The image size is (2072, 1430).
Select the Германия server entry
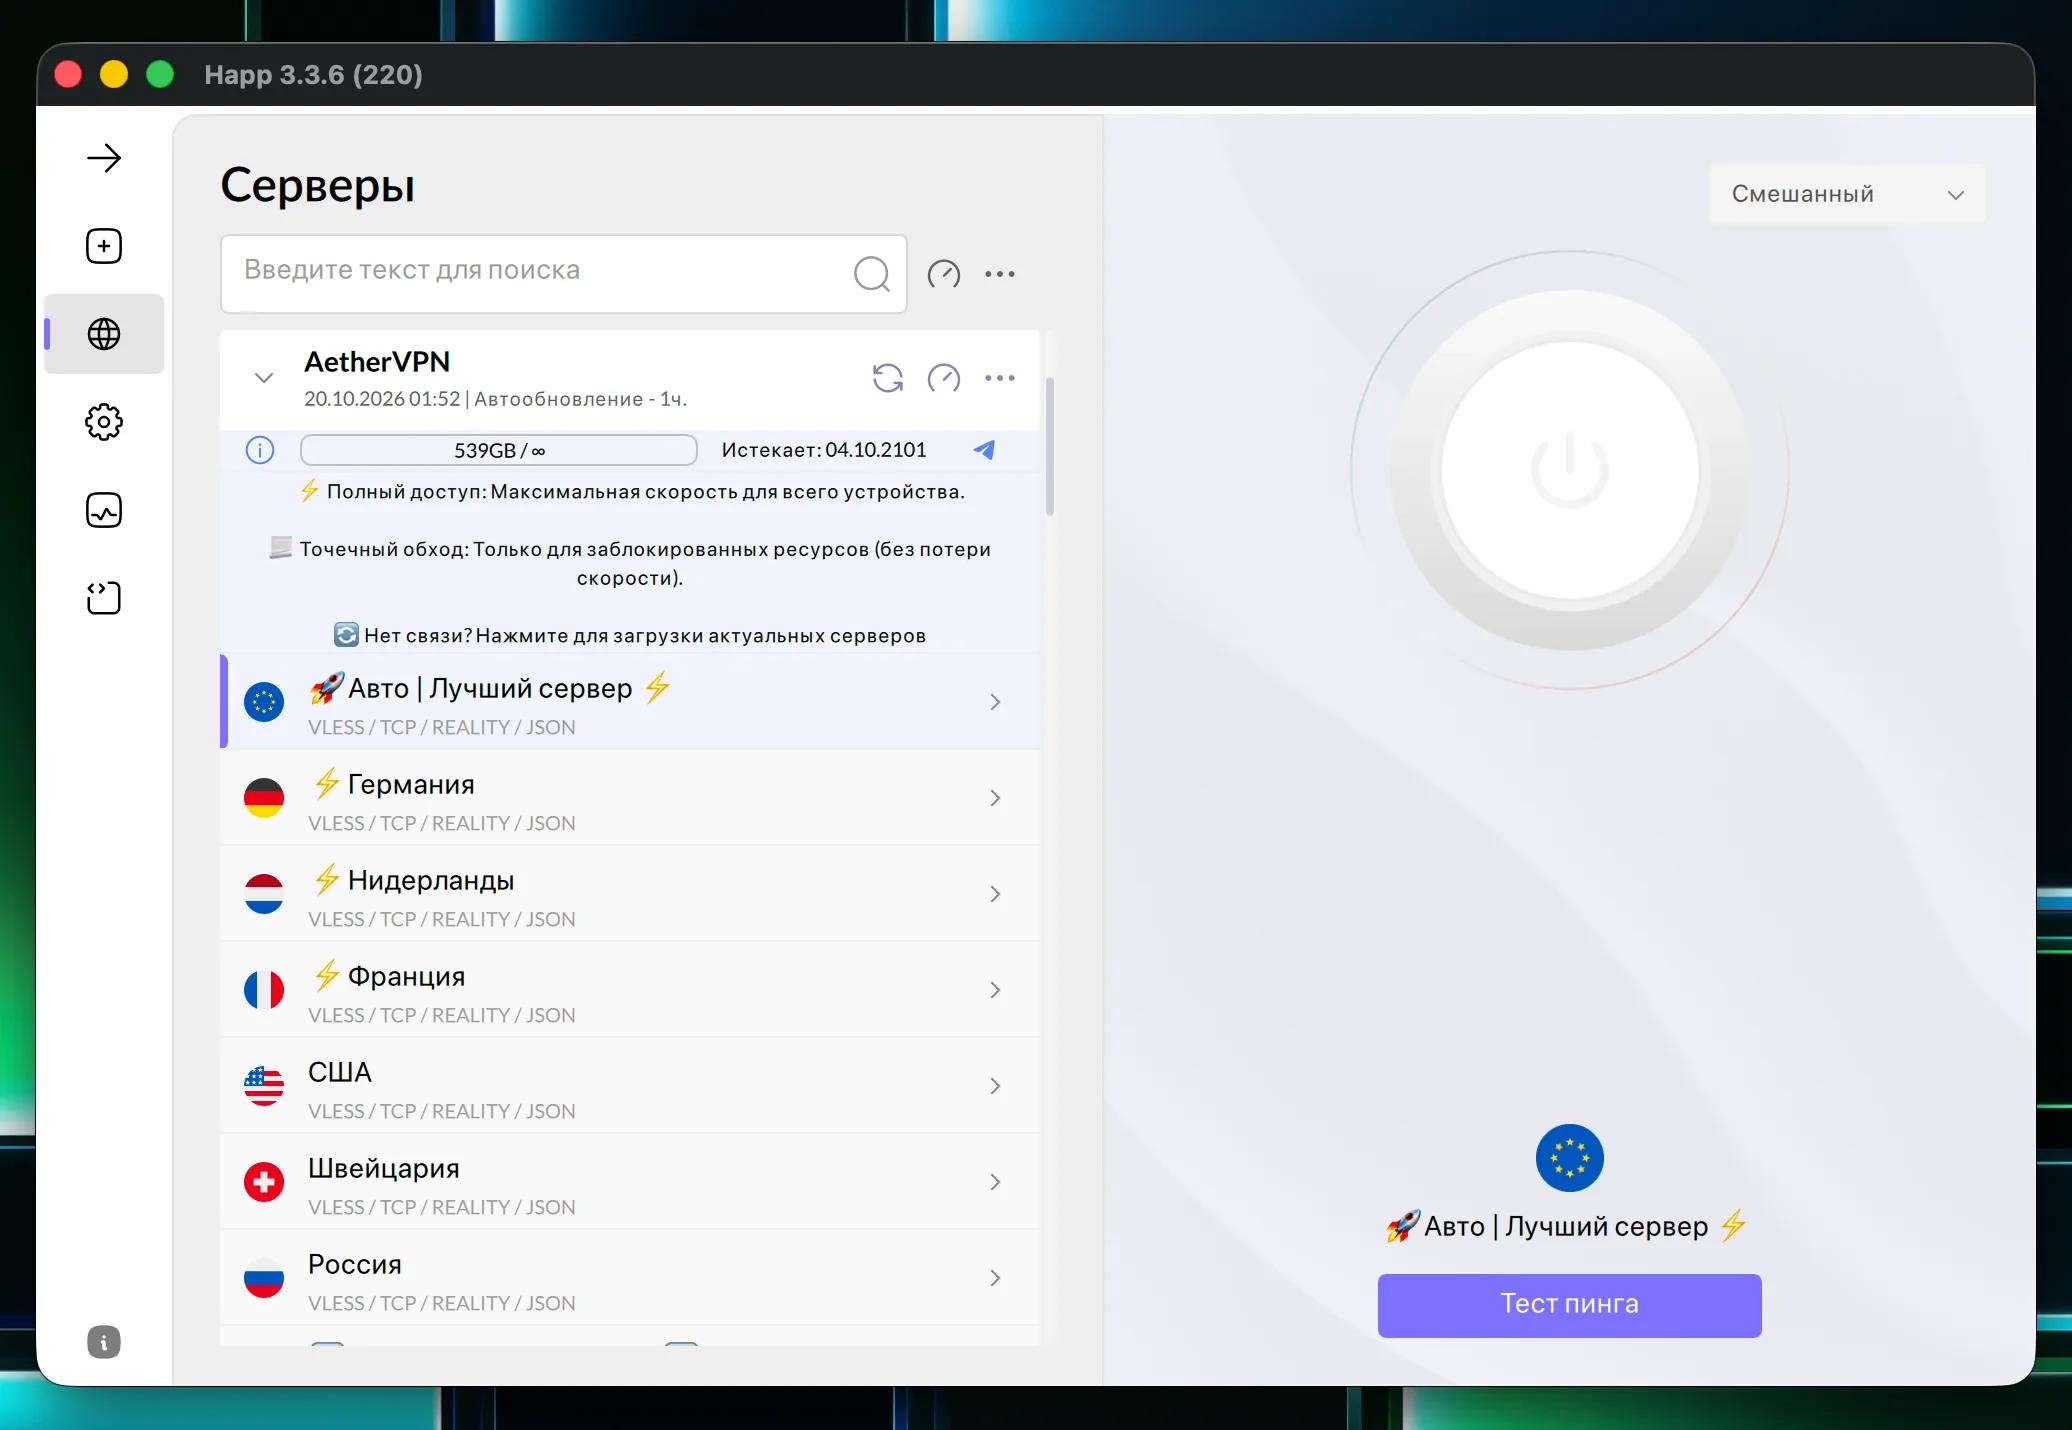point(630,798)
